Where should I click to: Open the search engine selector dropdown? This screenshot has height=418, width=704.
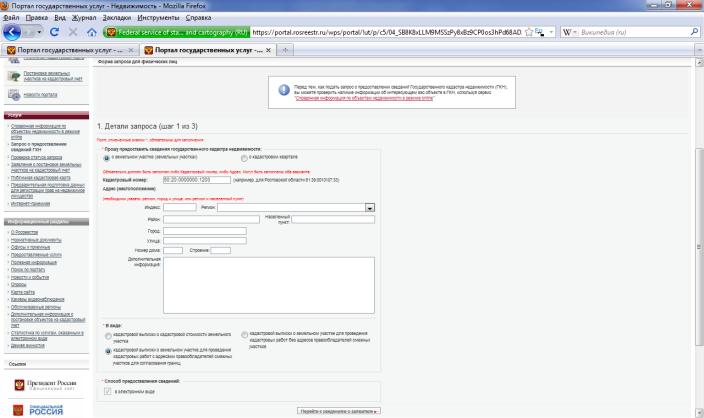(x=574, y=32)
